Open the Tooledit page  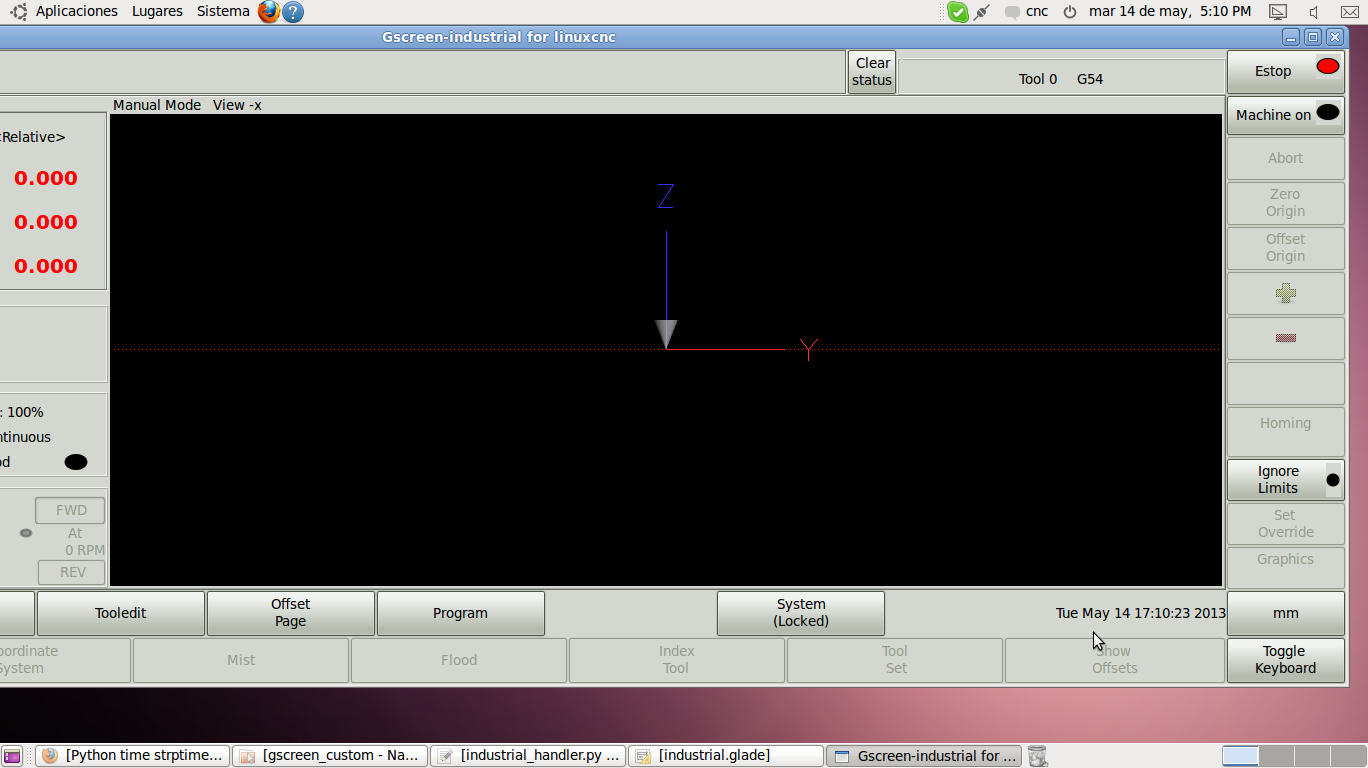121,613
